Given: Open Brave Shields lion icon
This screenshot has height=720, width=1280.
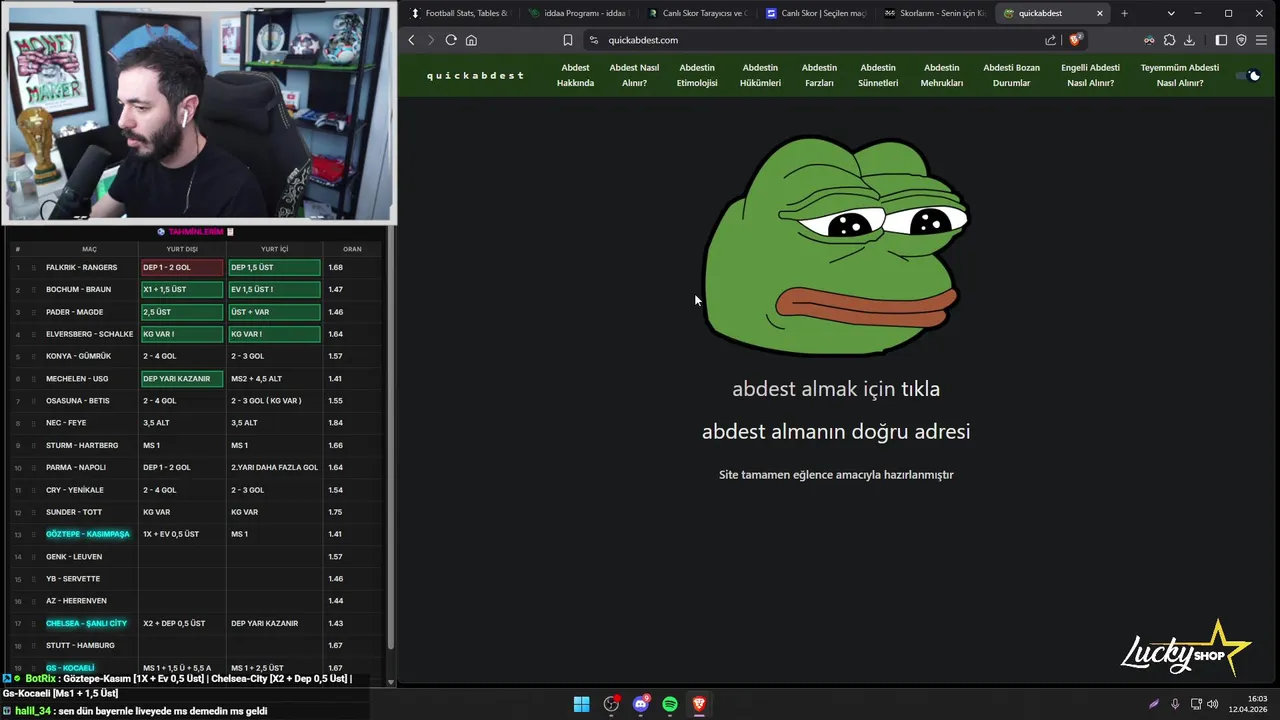Looking at the screenshot, I should 1076,40.
